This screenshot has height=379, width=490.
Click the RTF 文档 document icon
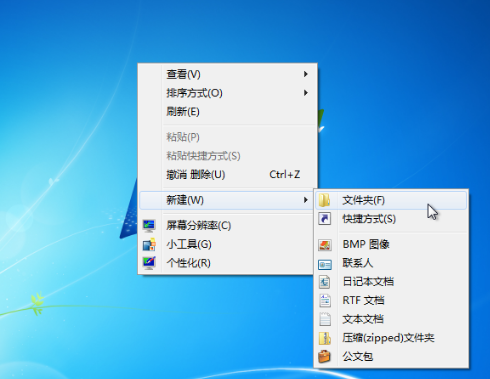tap(325, 301)
